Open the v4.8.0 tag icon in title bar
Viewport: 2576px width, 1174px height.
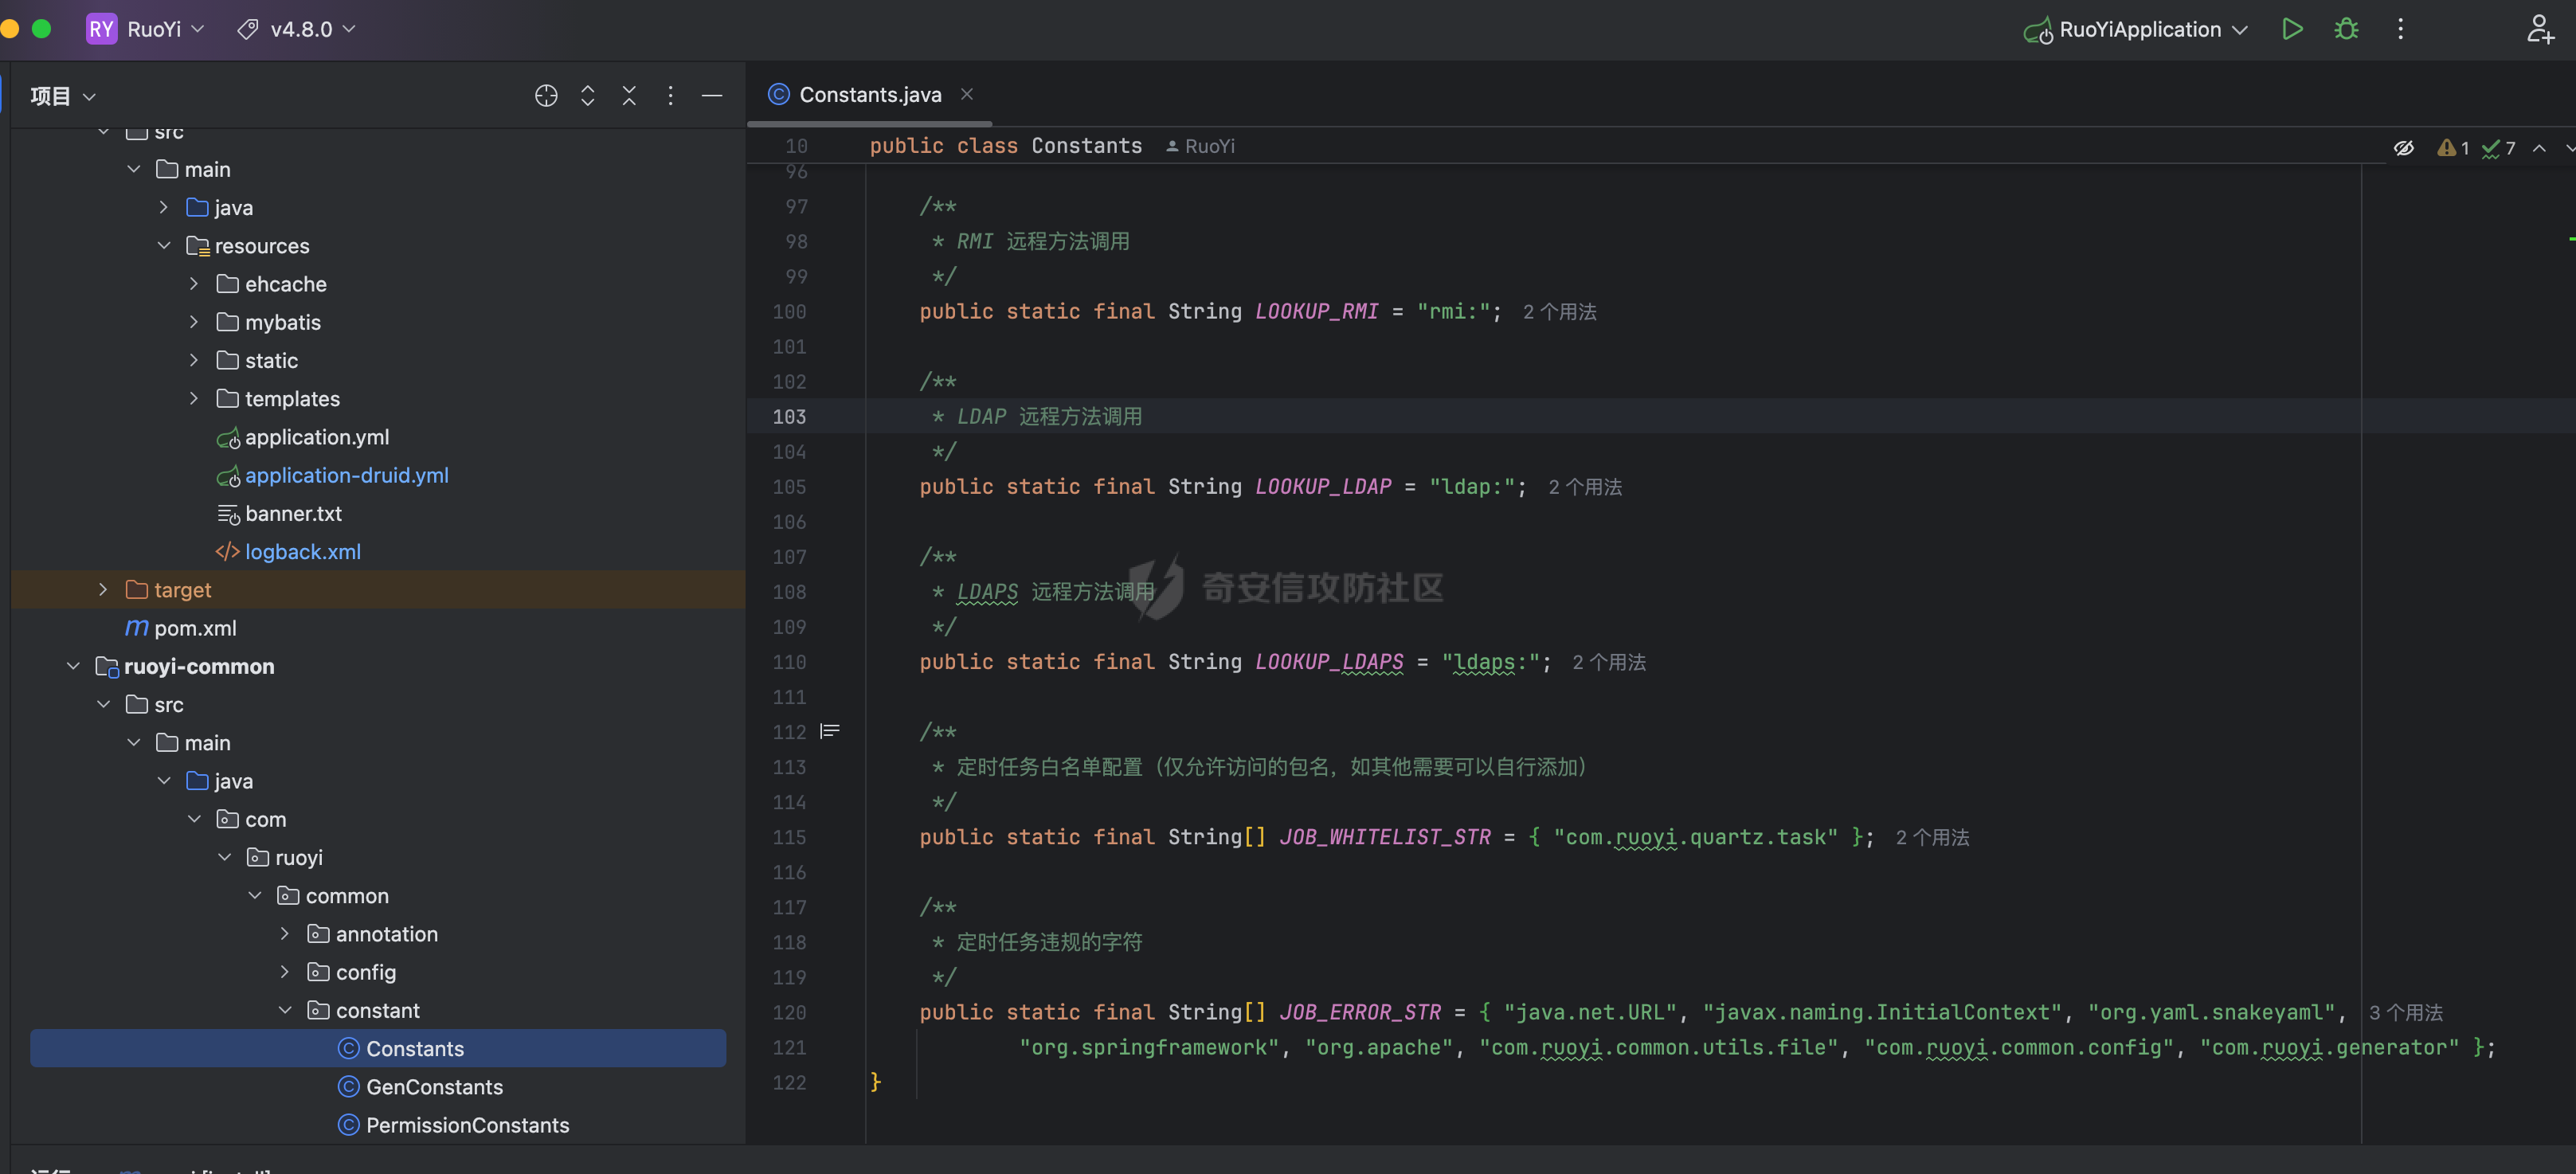tap(247, 29)
